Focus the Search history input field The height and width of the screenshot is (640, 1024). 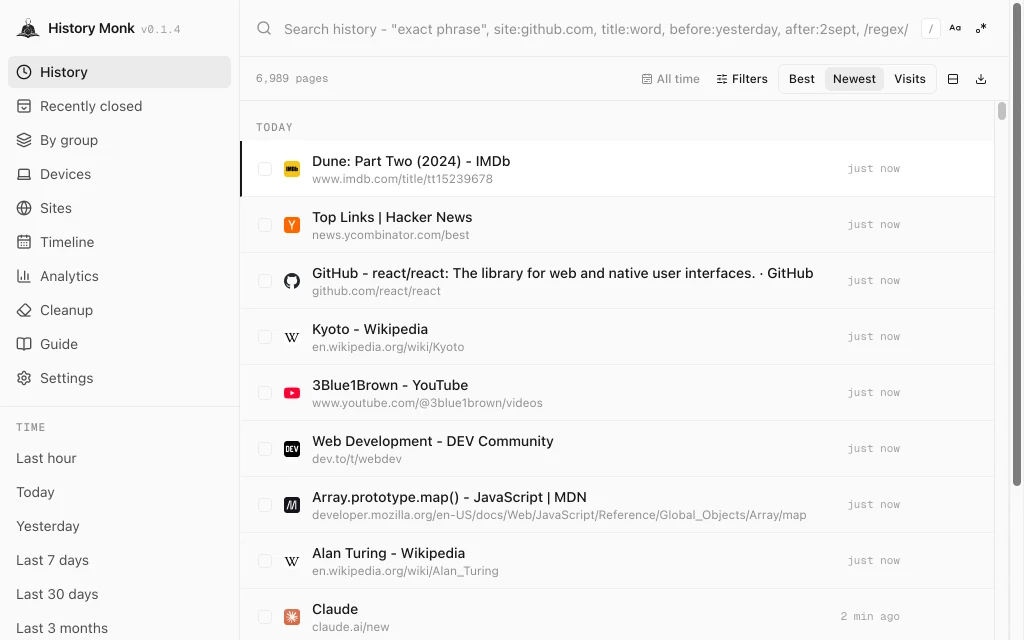[x=596, y=29]
